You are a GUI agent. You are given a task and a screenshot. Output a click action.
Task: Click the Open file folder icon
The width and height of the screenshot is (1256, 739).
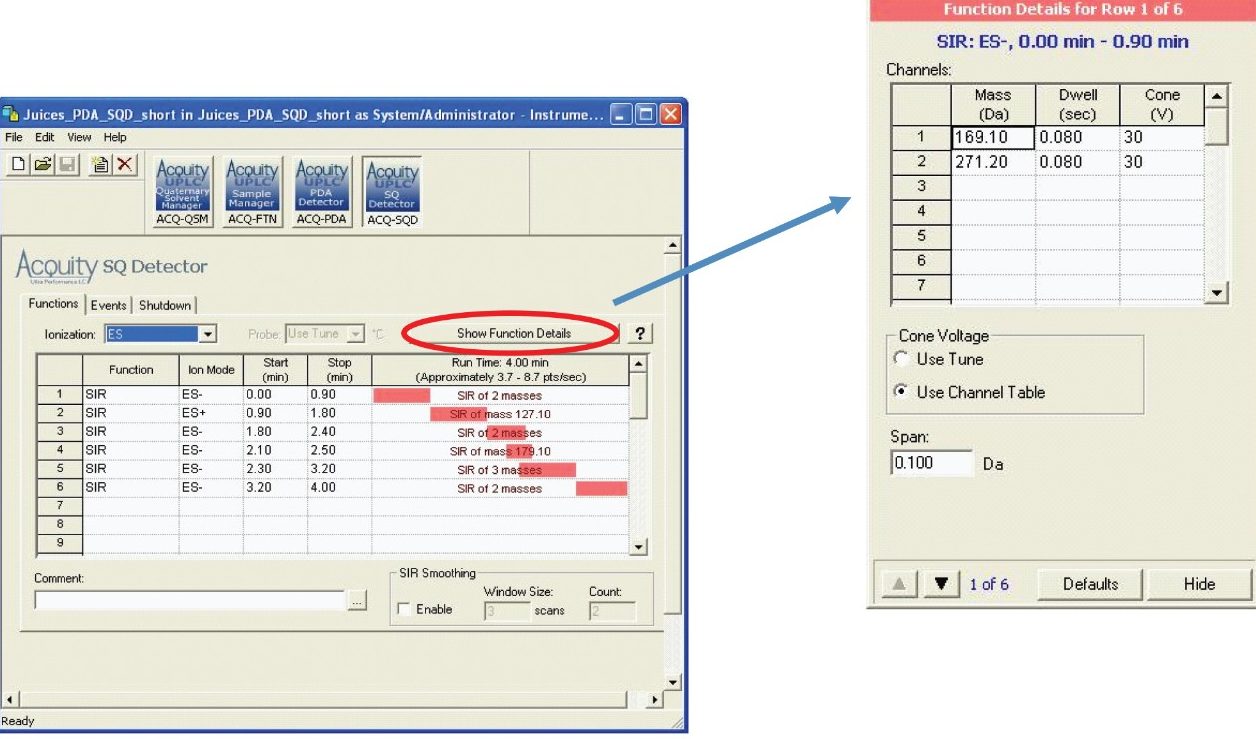41,165
